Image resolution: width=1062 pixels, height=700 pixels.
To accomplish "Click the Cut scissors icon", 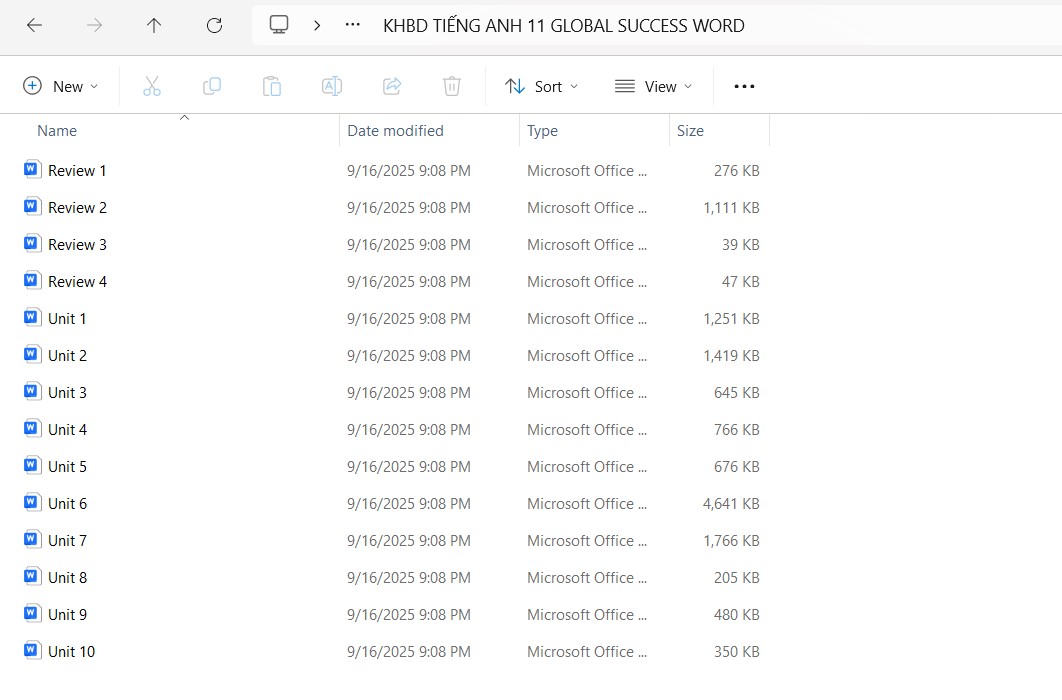I will 152,87.
